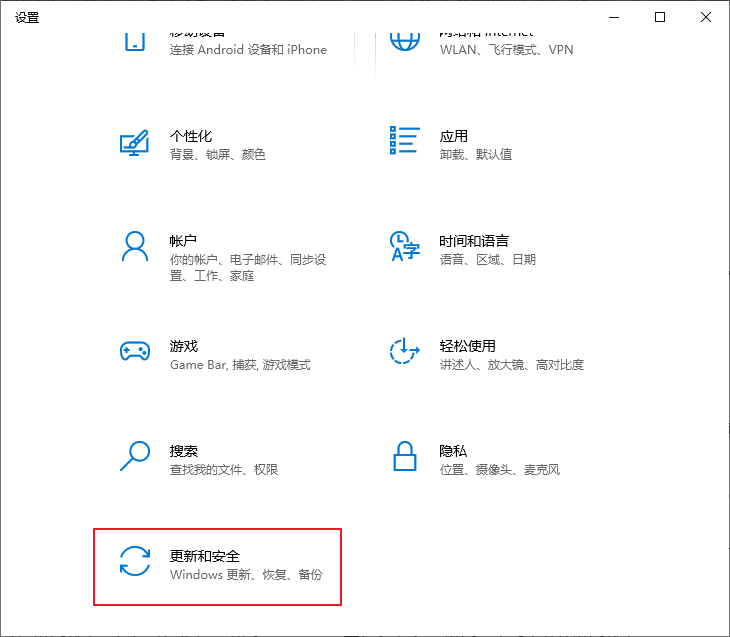Maximize the 设置 window
Viewport: 730px width, 637px height.
tap(660, 17)
